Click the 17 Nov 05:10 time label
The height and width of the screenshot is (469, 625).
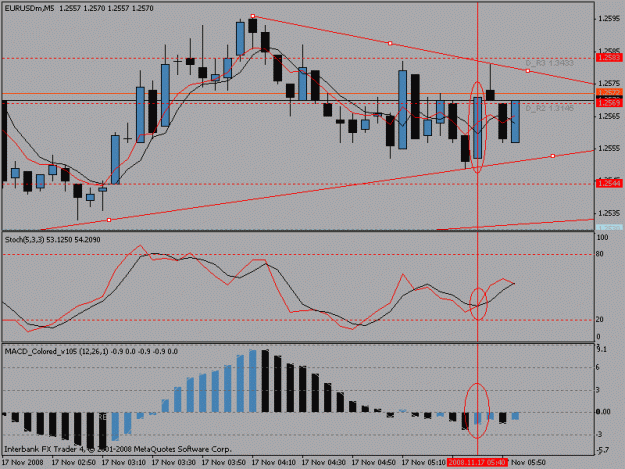(x=424, y=463)
